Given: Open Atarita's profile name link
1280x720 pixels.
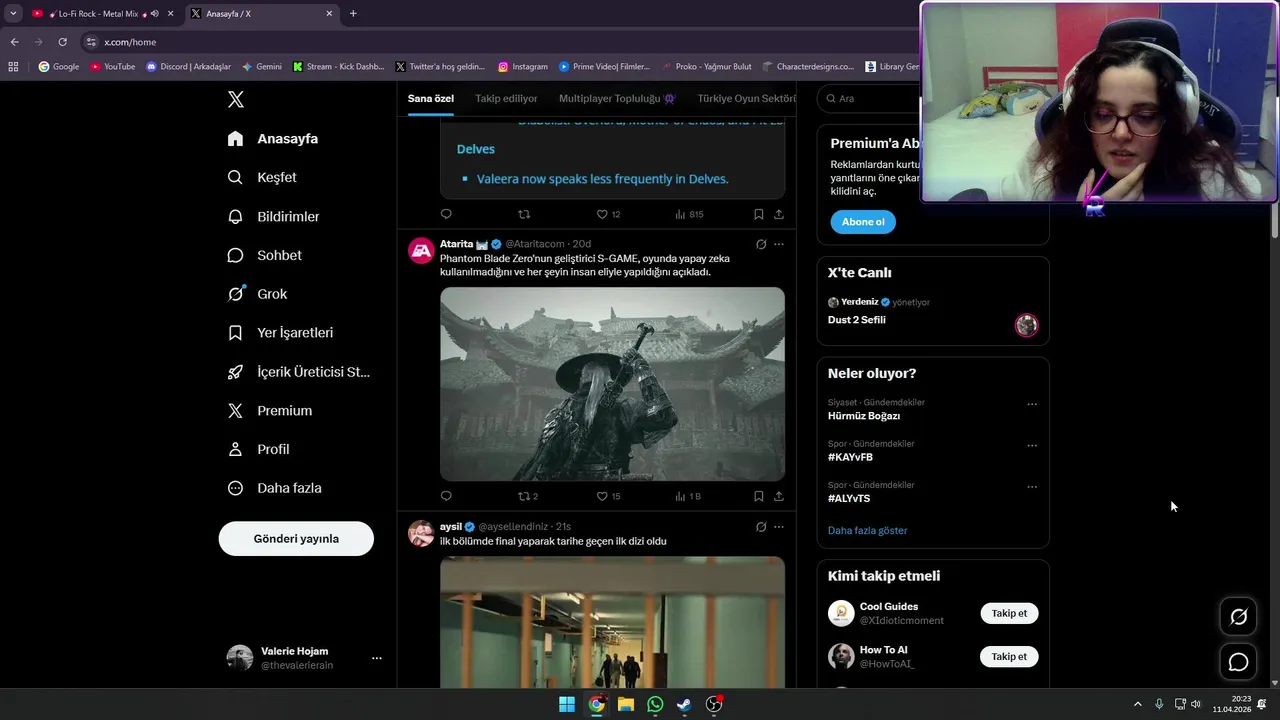Looking at the screenshot, I should (456, 244).
